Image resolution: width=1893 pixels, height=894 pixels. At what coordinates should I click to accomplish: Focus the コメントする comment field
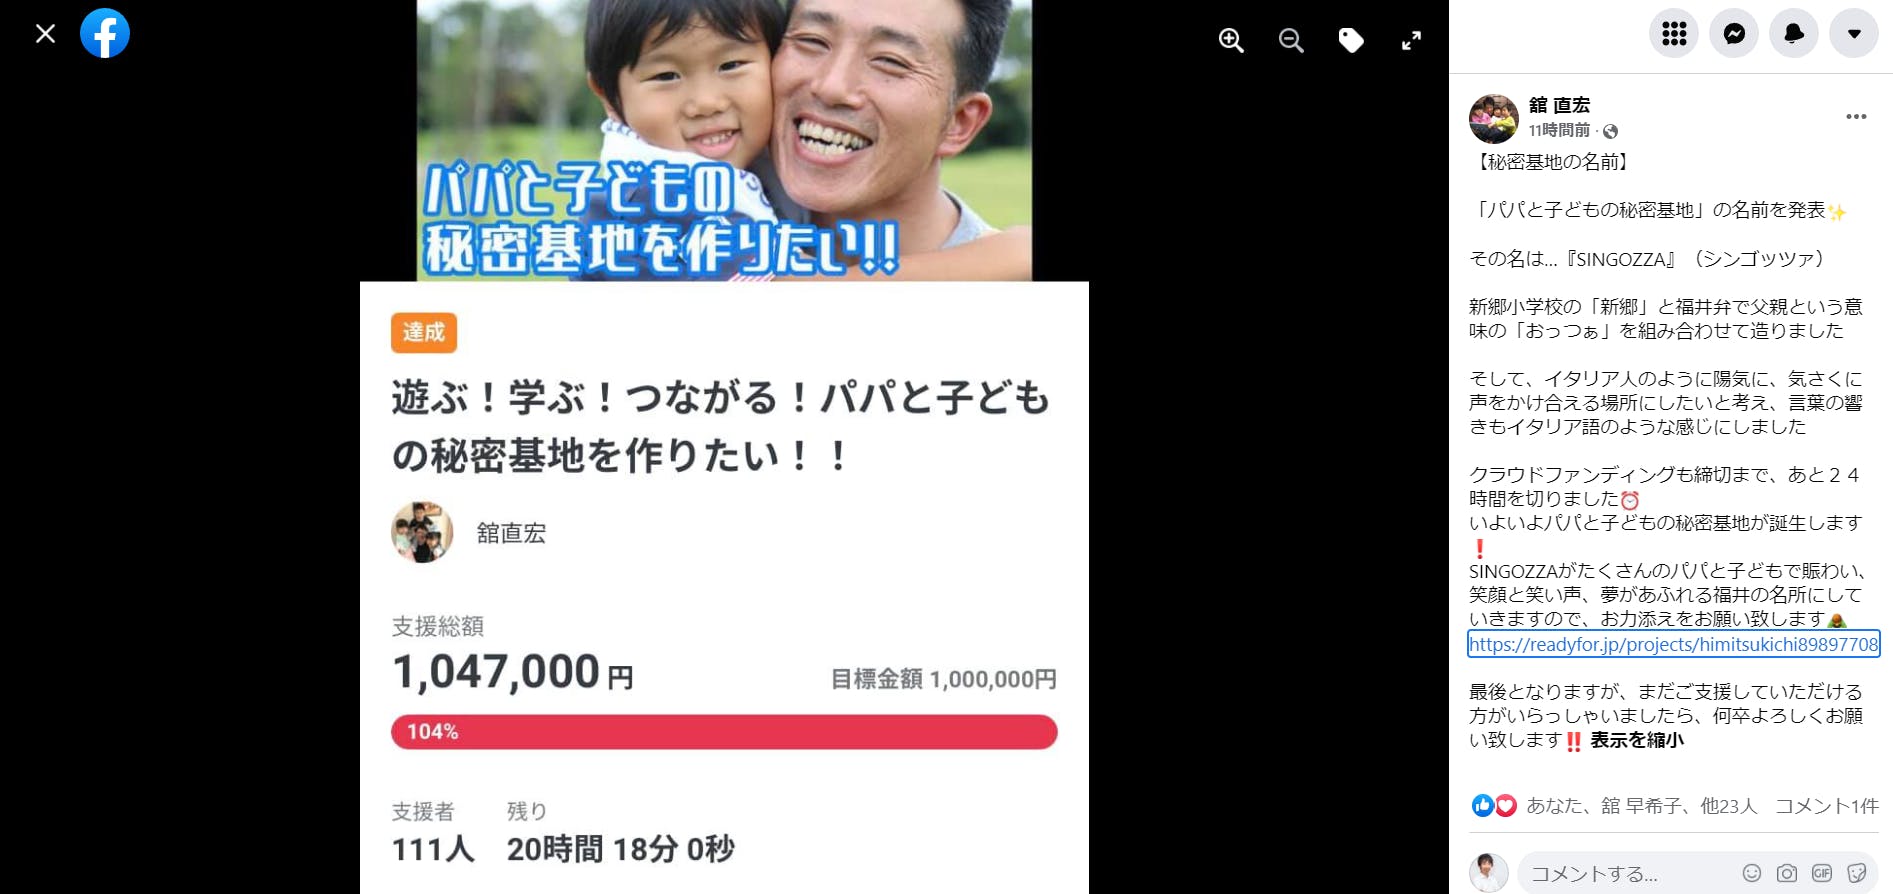[1630, 874]
